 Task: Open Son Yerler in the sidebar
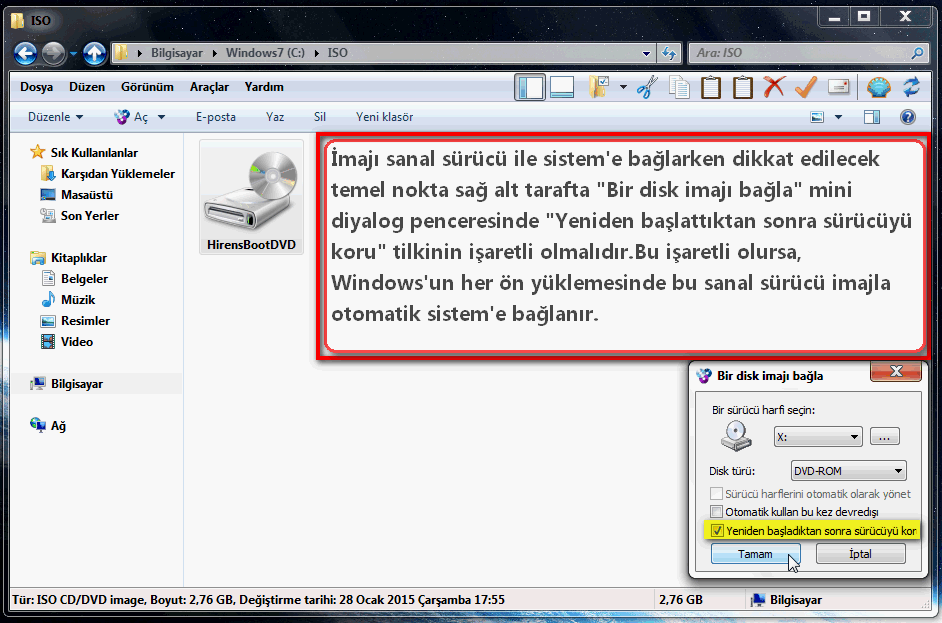click(90, 216)
